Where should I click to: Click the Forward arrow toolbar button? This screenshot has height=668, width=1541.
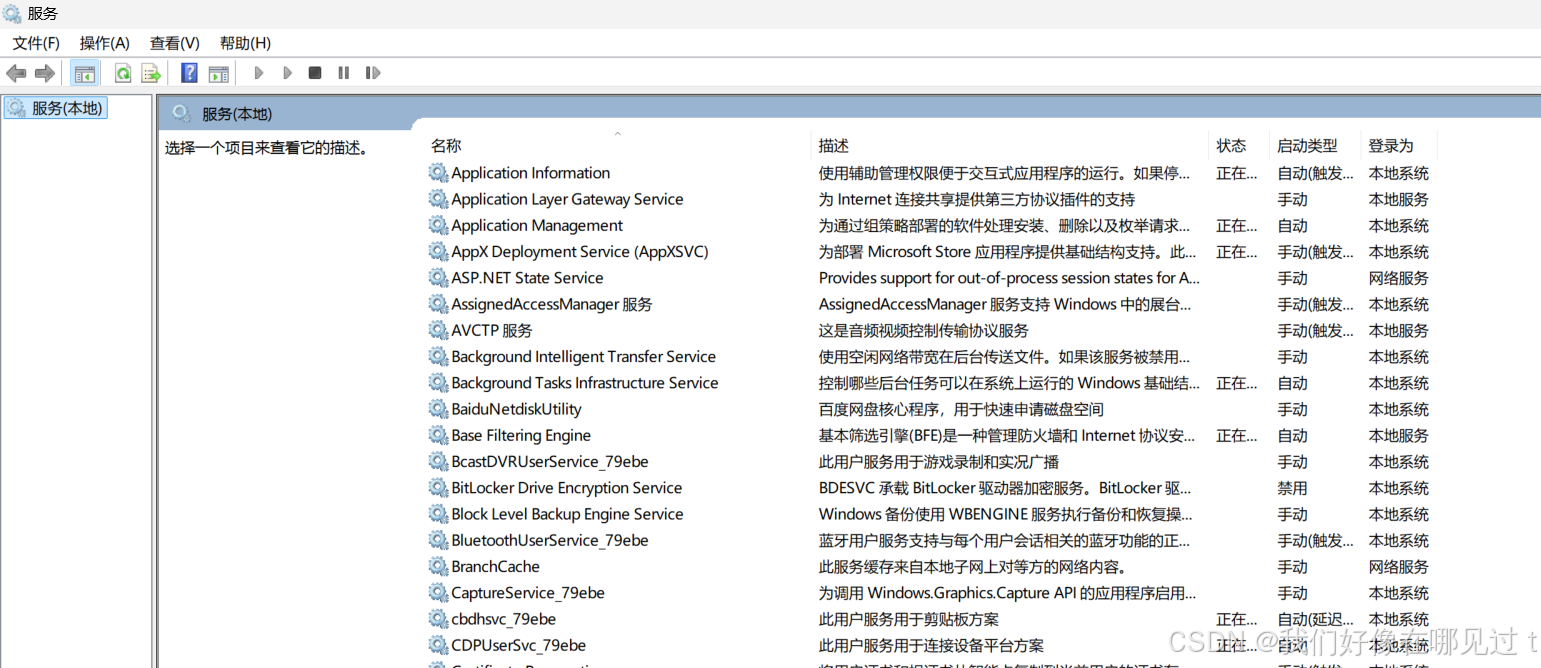point(44,73)
